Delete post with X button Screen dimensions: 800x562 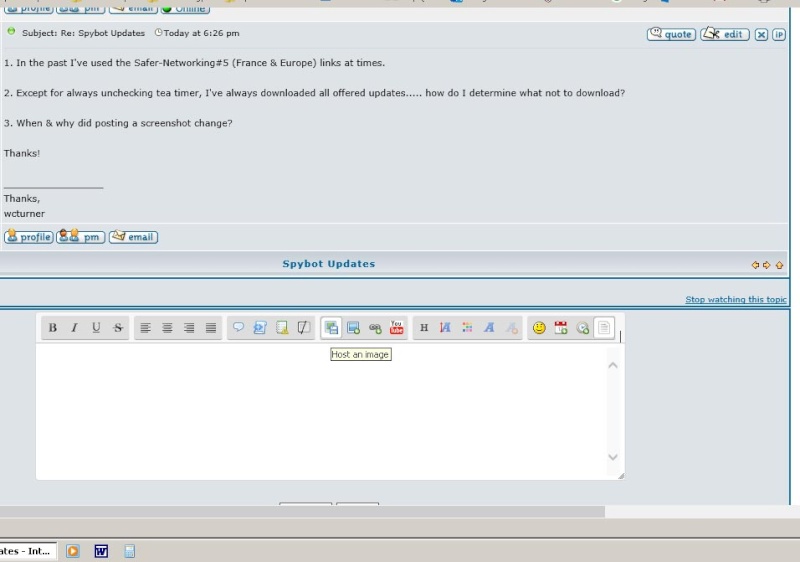(761, 34)
